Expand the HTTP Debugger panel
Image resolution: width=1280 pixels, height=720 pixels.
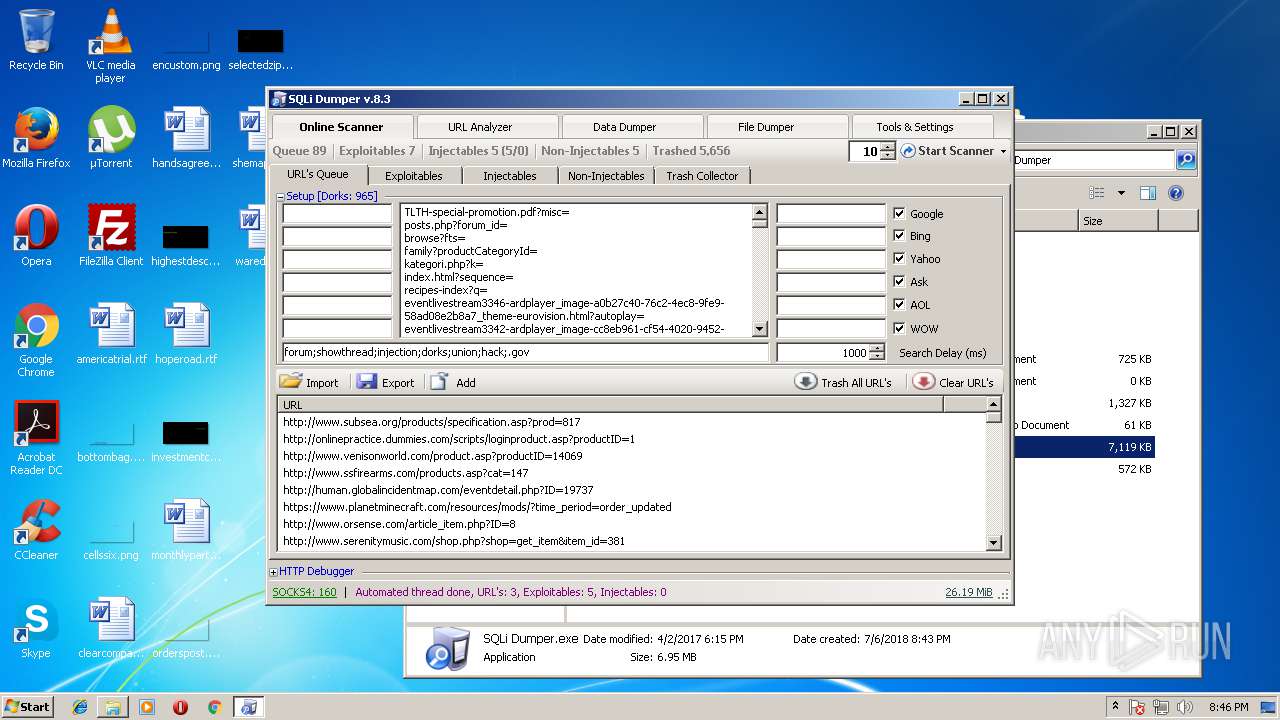[274, 572]
